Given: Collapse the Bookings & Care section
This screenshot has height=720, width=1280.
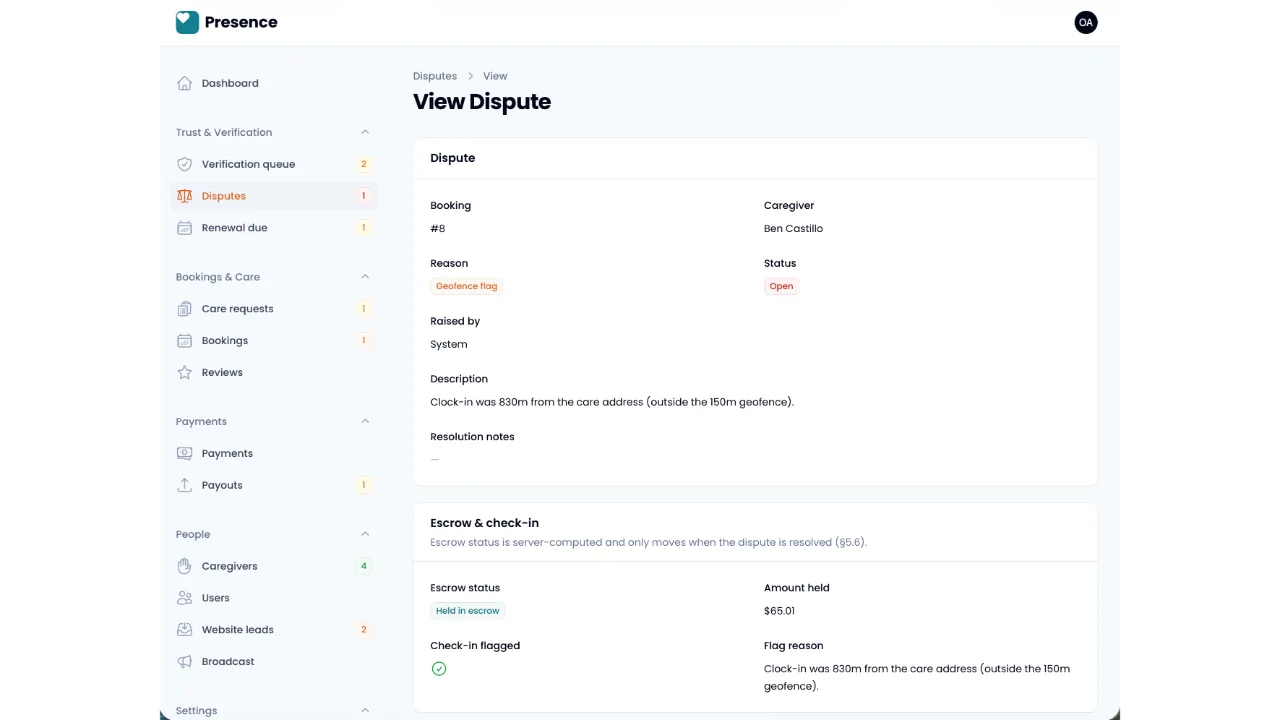Looking at the screenshot, I should 365,277.
